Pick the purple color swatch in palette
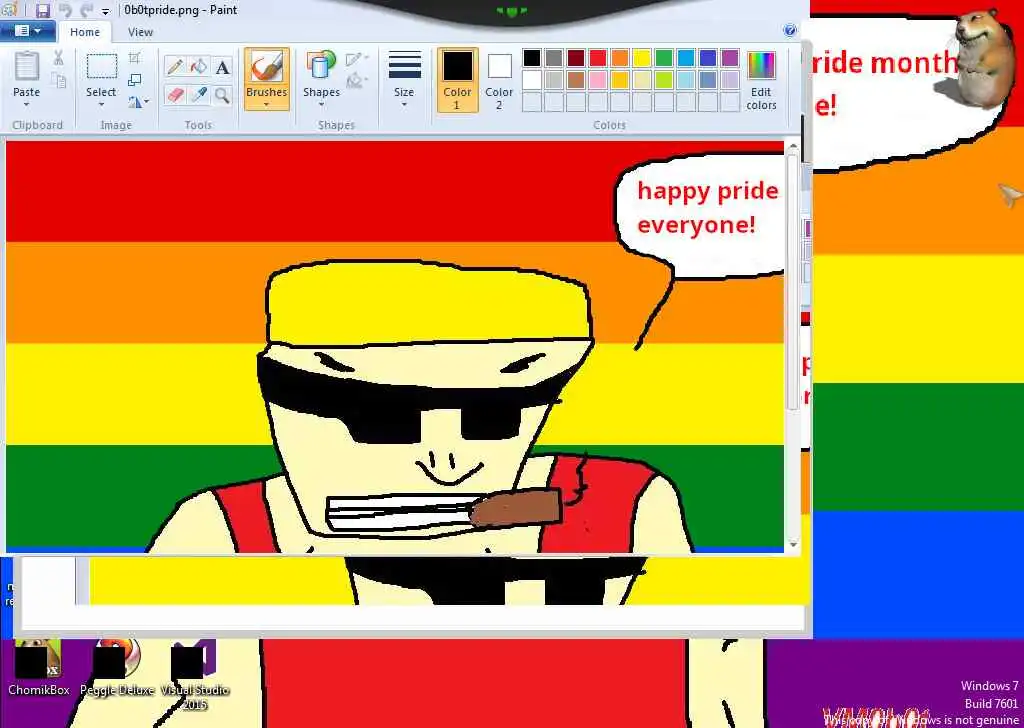Viewport: 1024px width, 728px height. [x=730, y=58]
